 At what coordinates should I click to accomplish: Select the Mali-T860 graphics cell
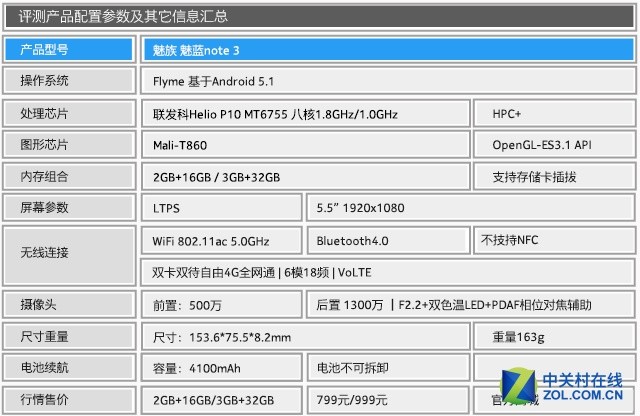click(304, 145)
